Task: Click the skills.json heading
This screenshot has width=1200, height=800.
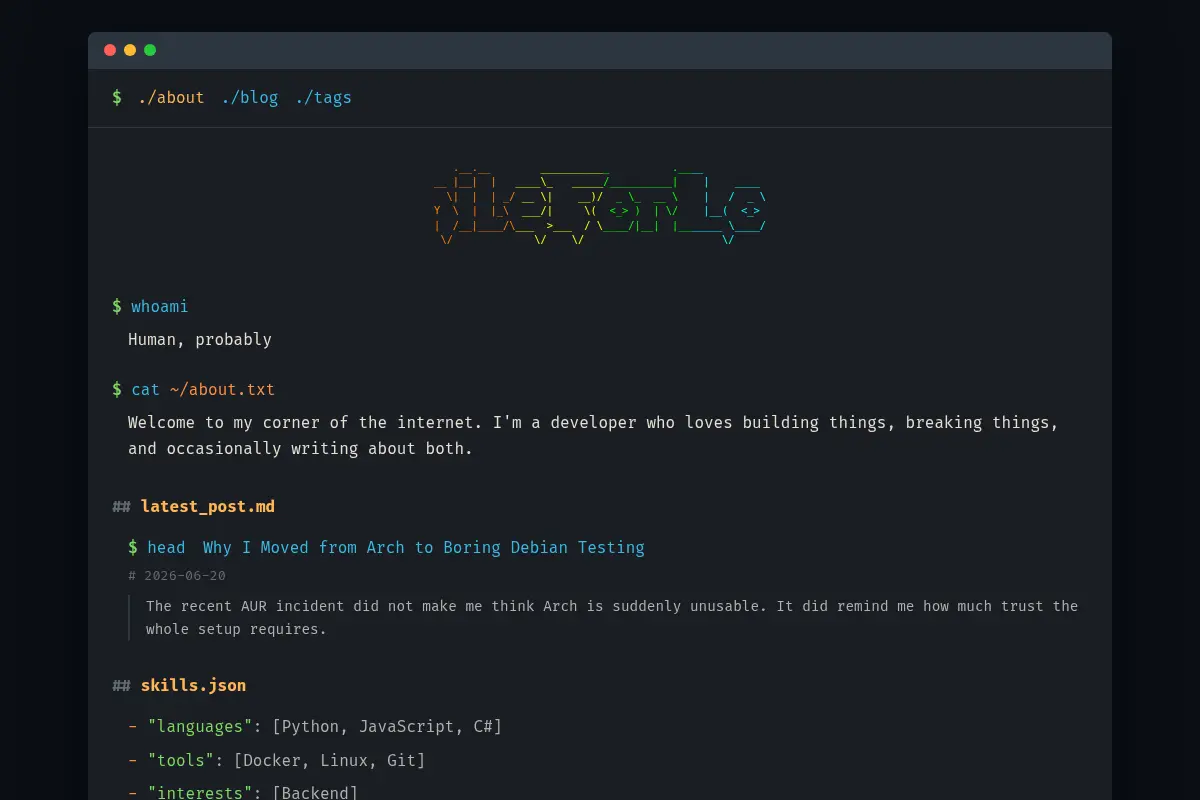Action: [193, 685]
